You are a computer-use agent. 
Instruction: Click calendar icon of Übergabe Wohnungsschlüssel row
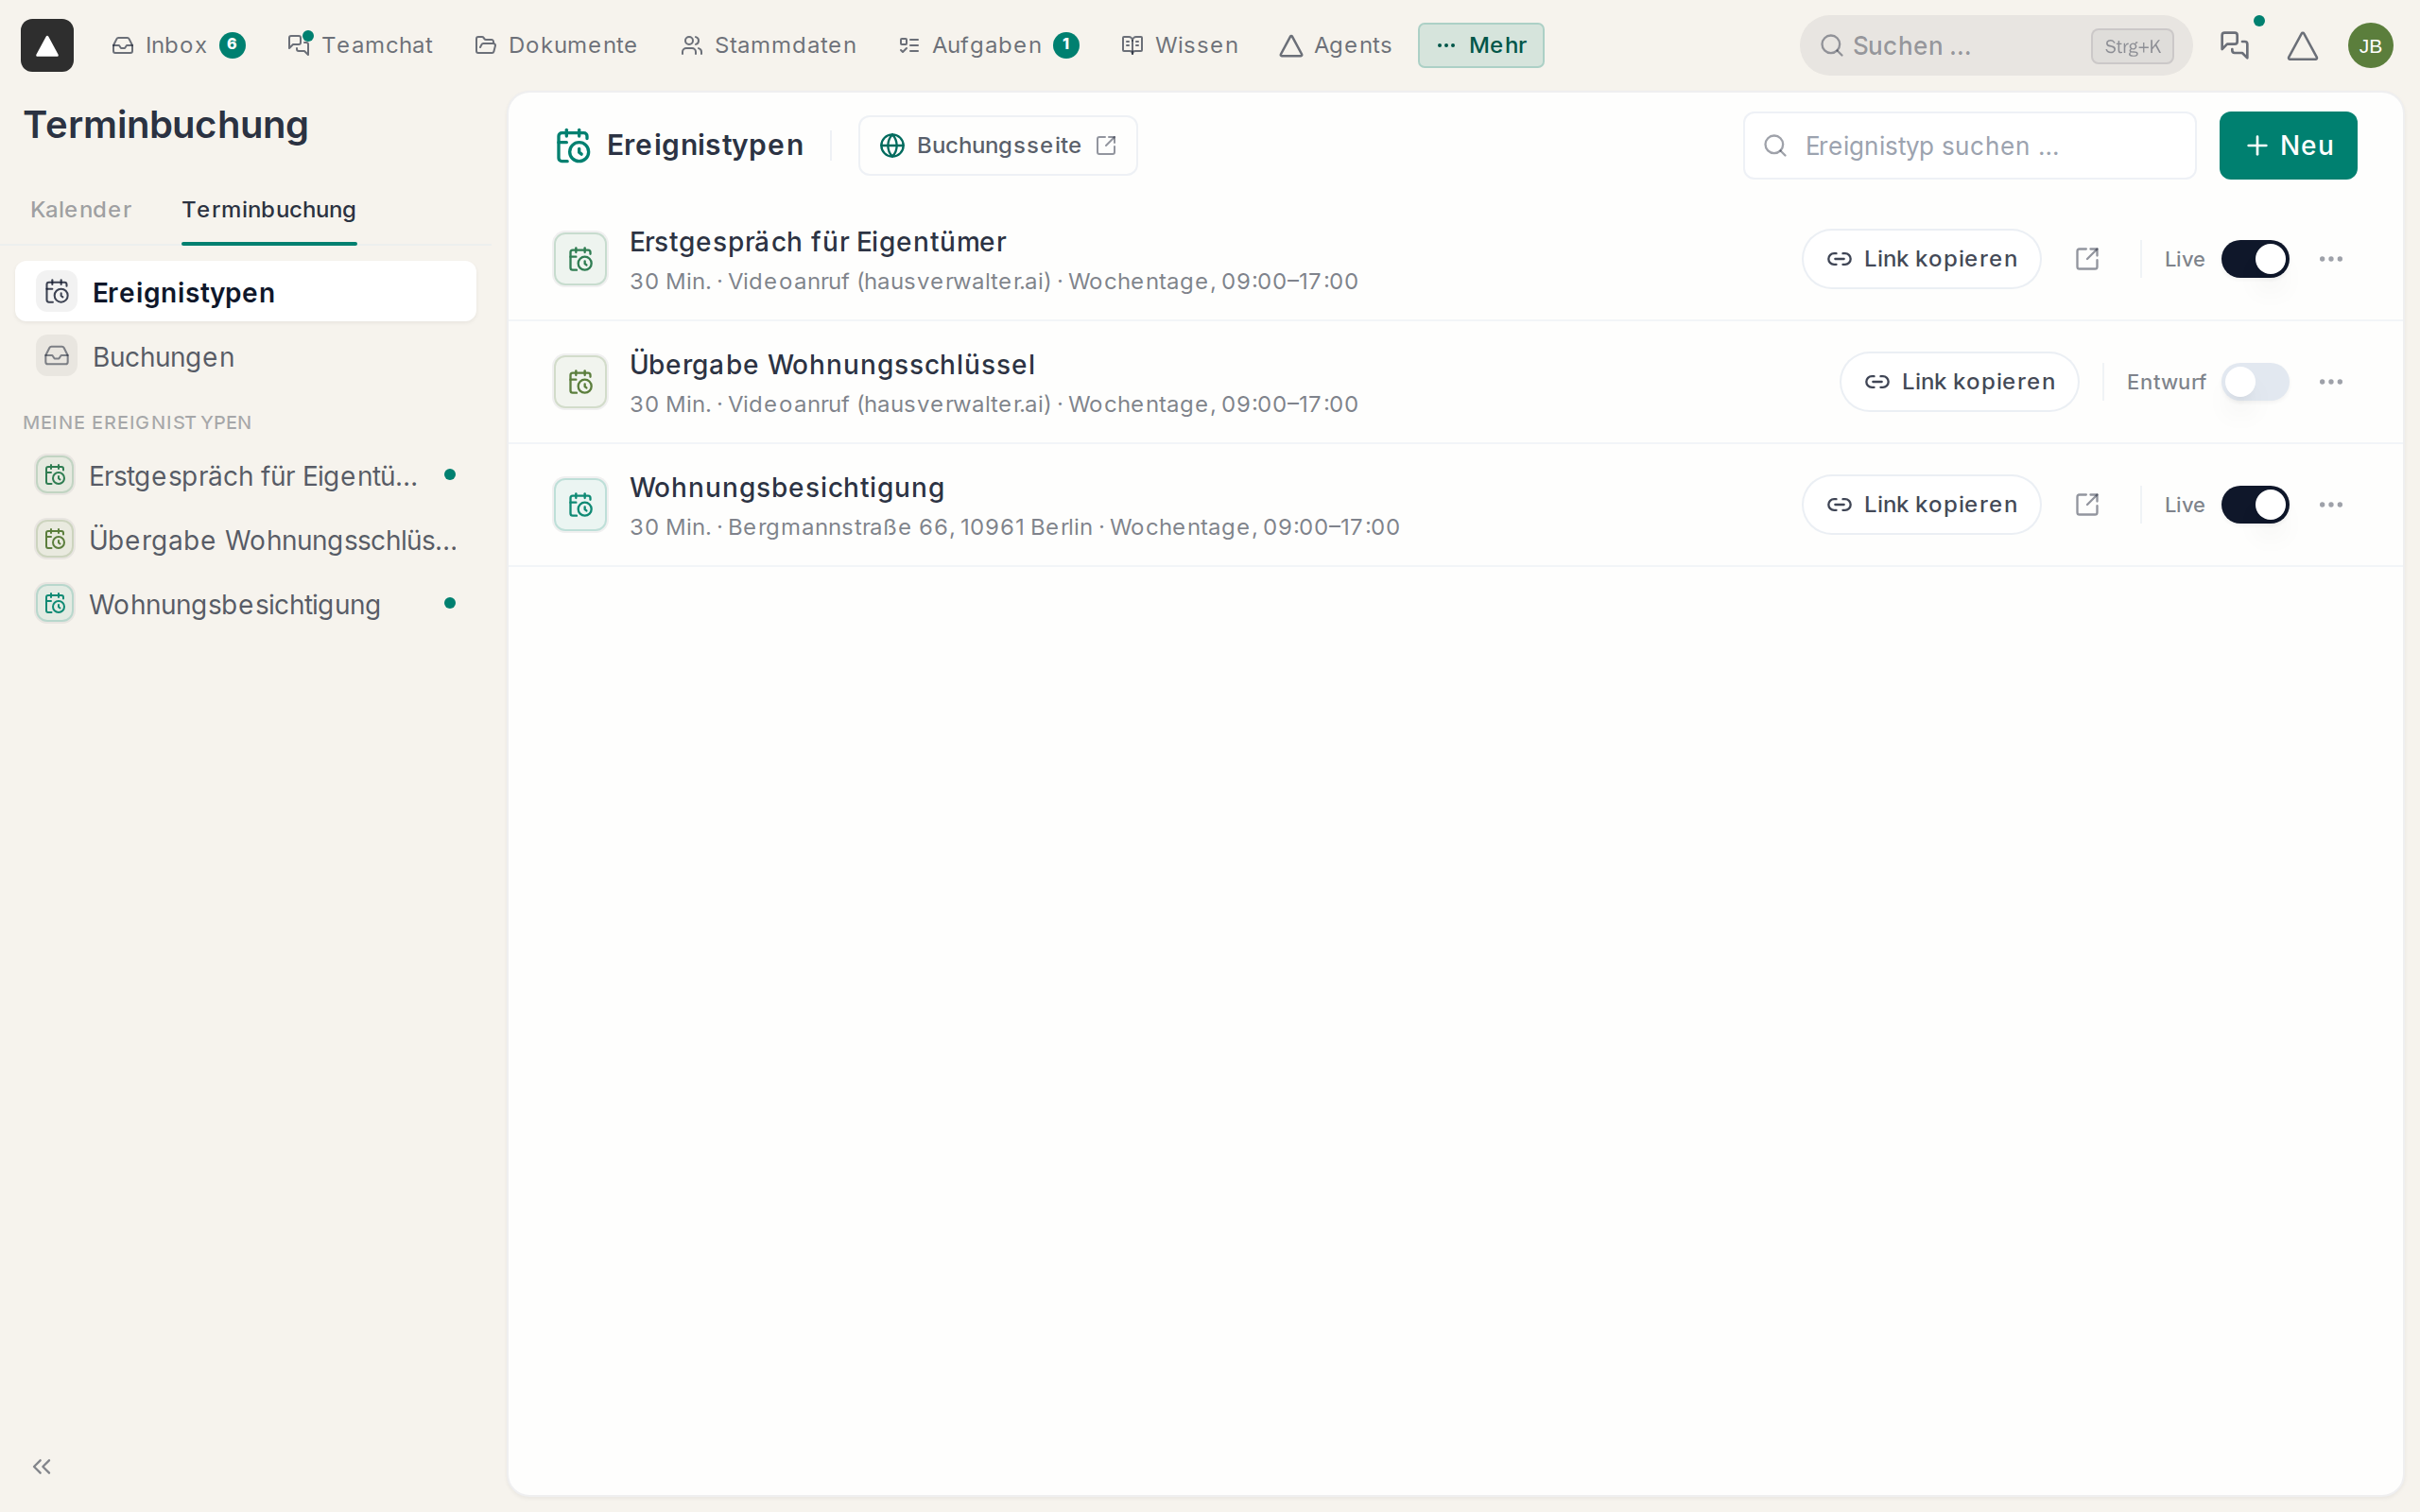click(580, 382)
